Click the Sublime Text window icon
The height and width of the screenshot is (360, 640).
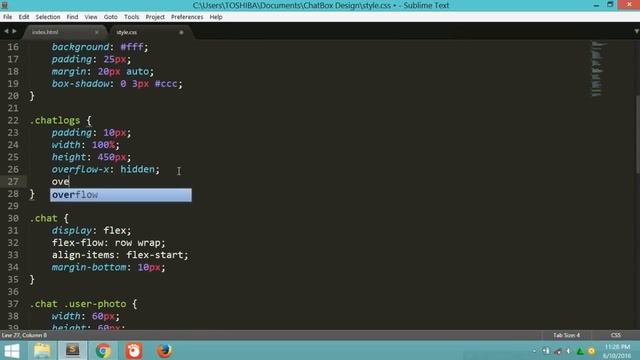[4, 5]
